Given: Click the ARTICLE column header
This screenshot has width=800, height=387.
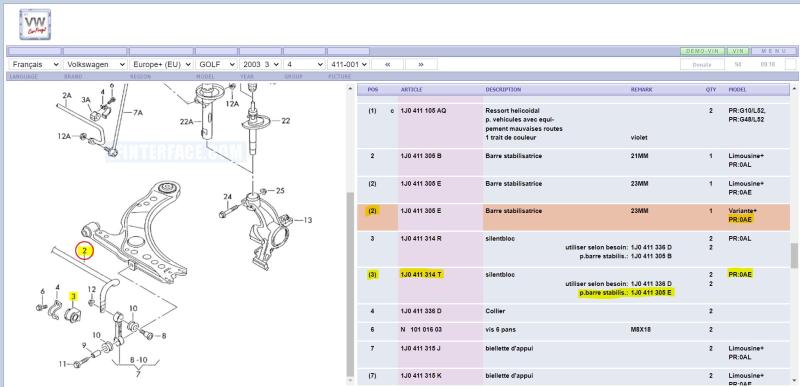Looking at the screenshot, I should 411,90.
